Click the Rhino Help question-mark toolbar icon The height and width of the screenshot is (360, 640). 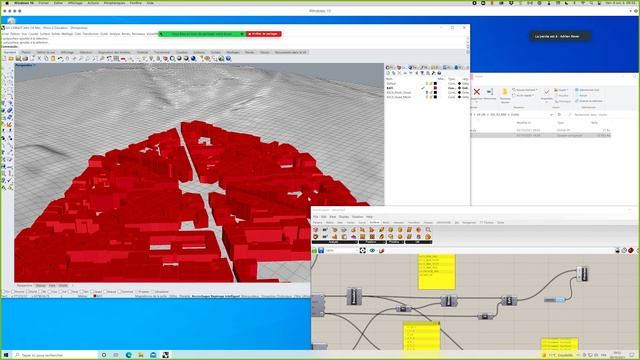(228, 58)
